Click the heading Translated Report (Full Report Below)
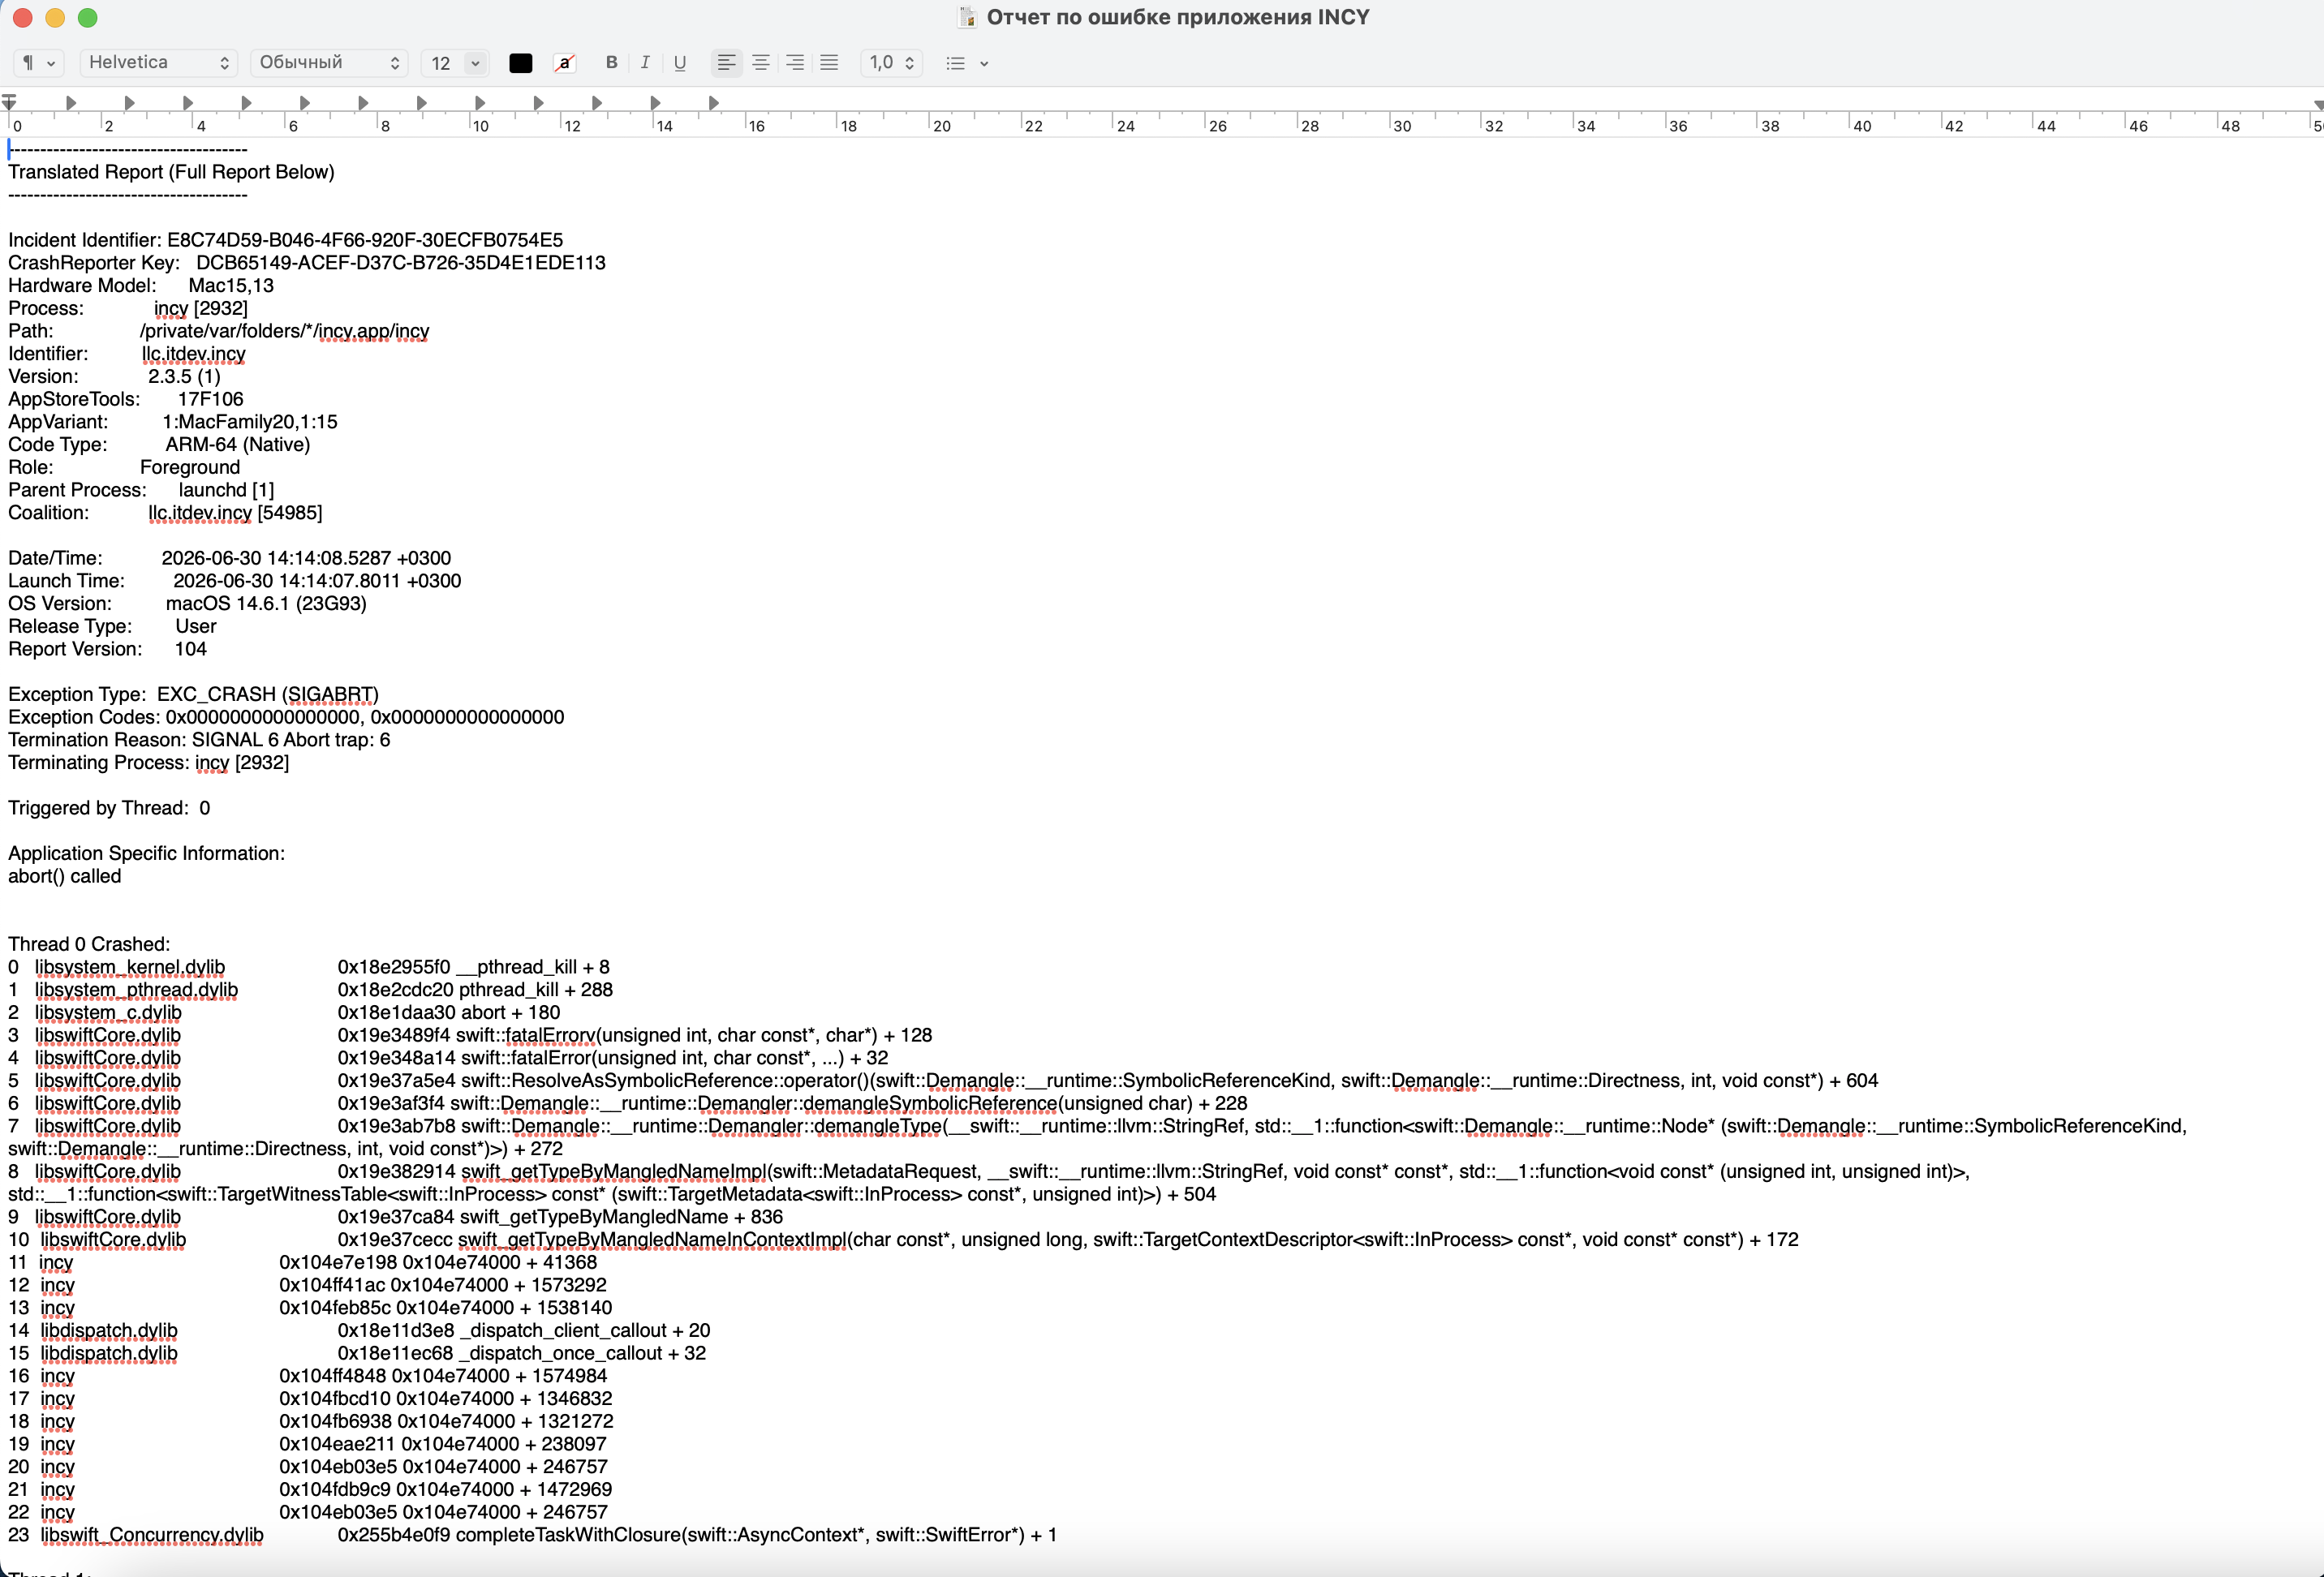Screen dimensions: 2324x1577 (171, 172)
